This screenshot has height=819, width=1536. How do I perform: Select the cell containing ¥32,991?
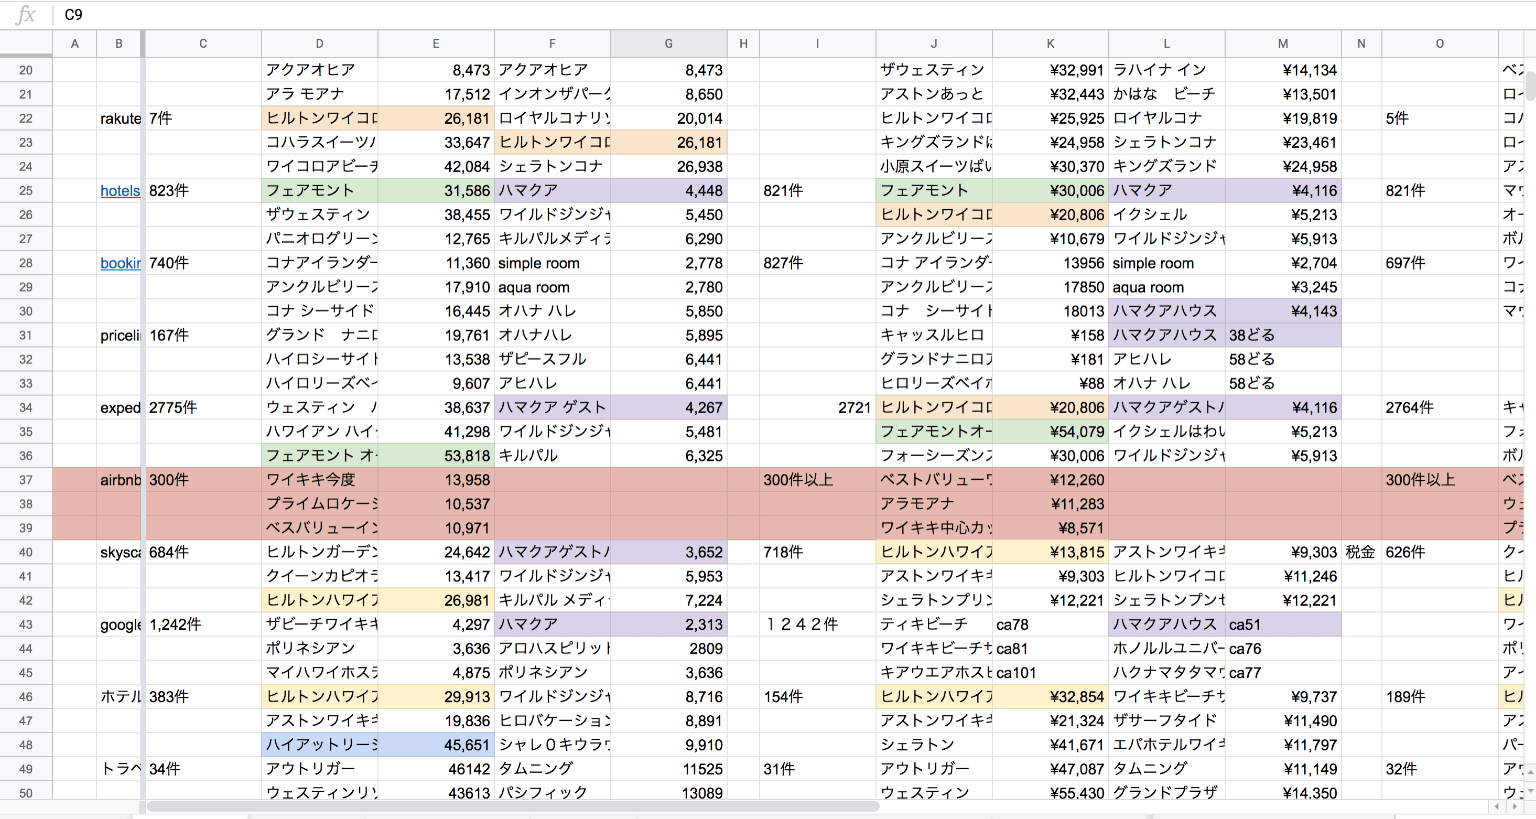tap(1051, 70)
